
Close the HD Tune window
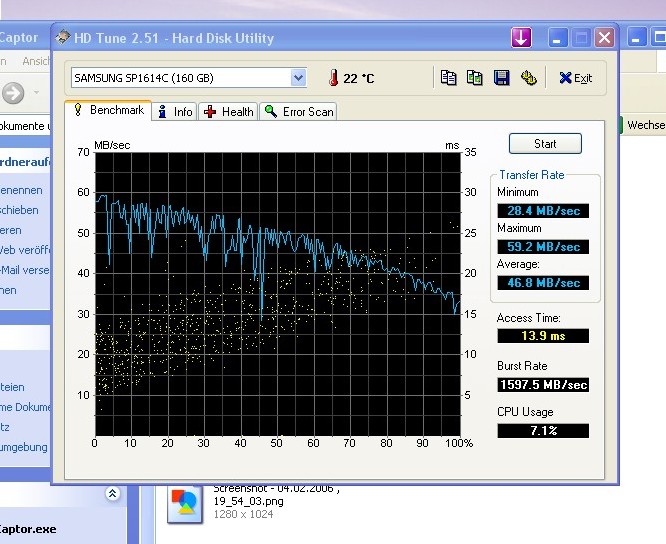coord(604,38)
